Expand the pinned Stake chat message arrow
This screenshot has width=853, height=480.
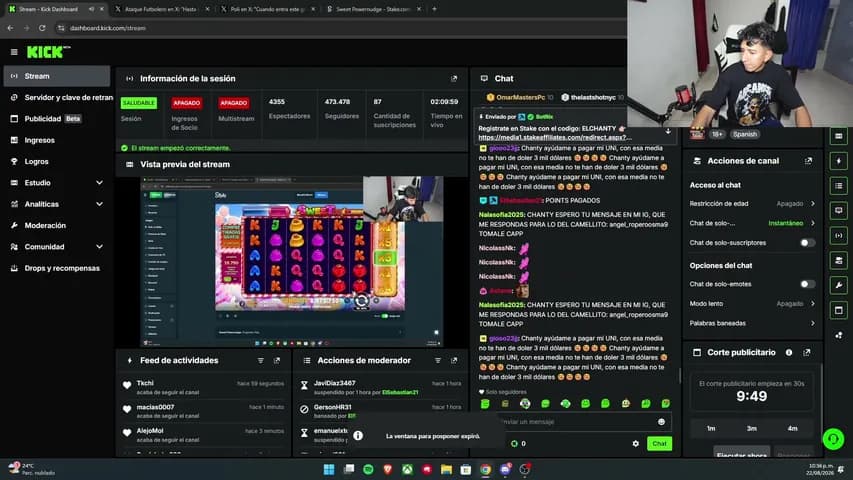coord(668,131)
